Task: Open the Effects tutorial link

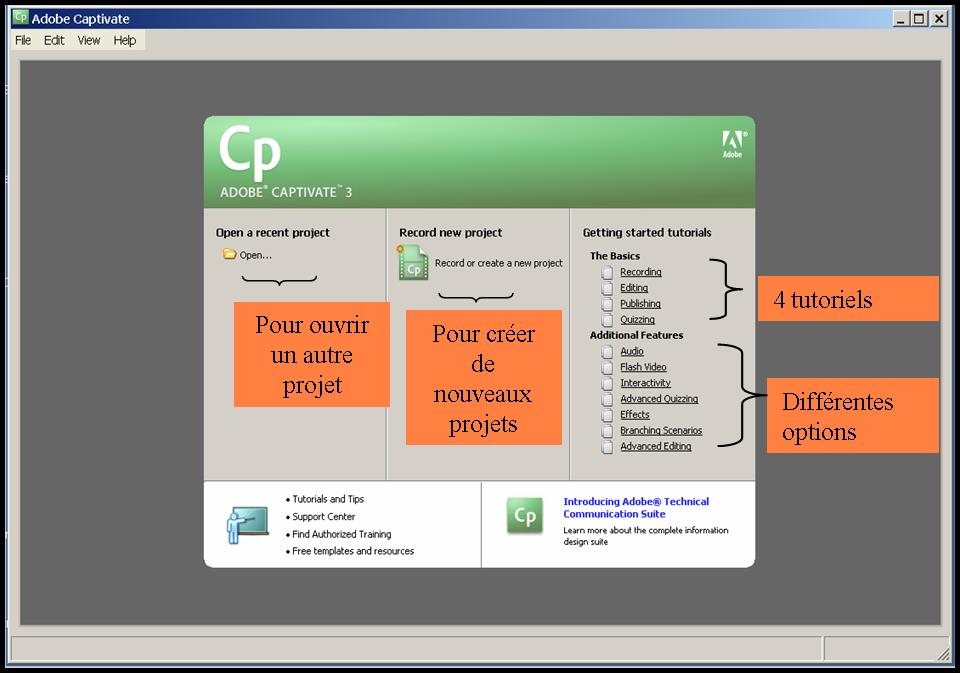Action: coord(635,415)
